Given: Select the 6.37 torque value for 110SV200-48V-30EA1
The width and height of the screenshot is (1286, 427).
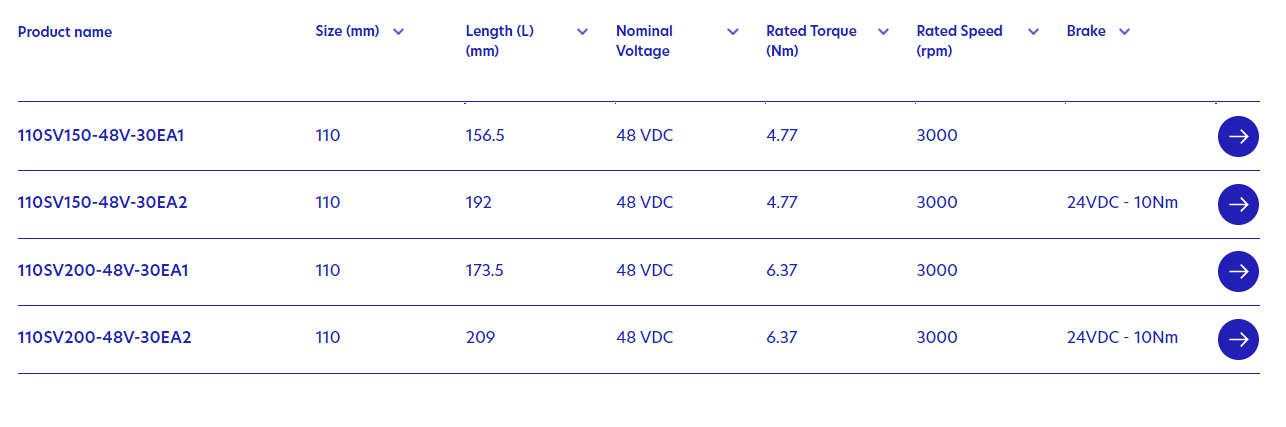Looking at the screenshot, I should (781, 270).
